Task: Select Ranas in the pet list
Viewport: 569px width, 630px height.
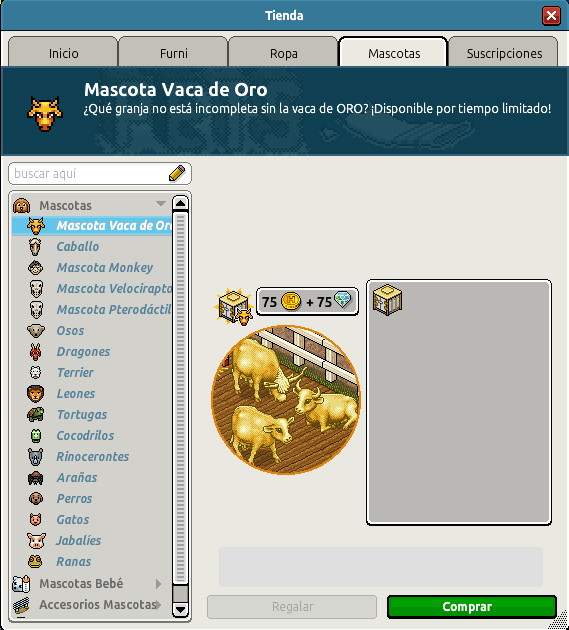Action: [x=74, y=562]
